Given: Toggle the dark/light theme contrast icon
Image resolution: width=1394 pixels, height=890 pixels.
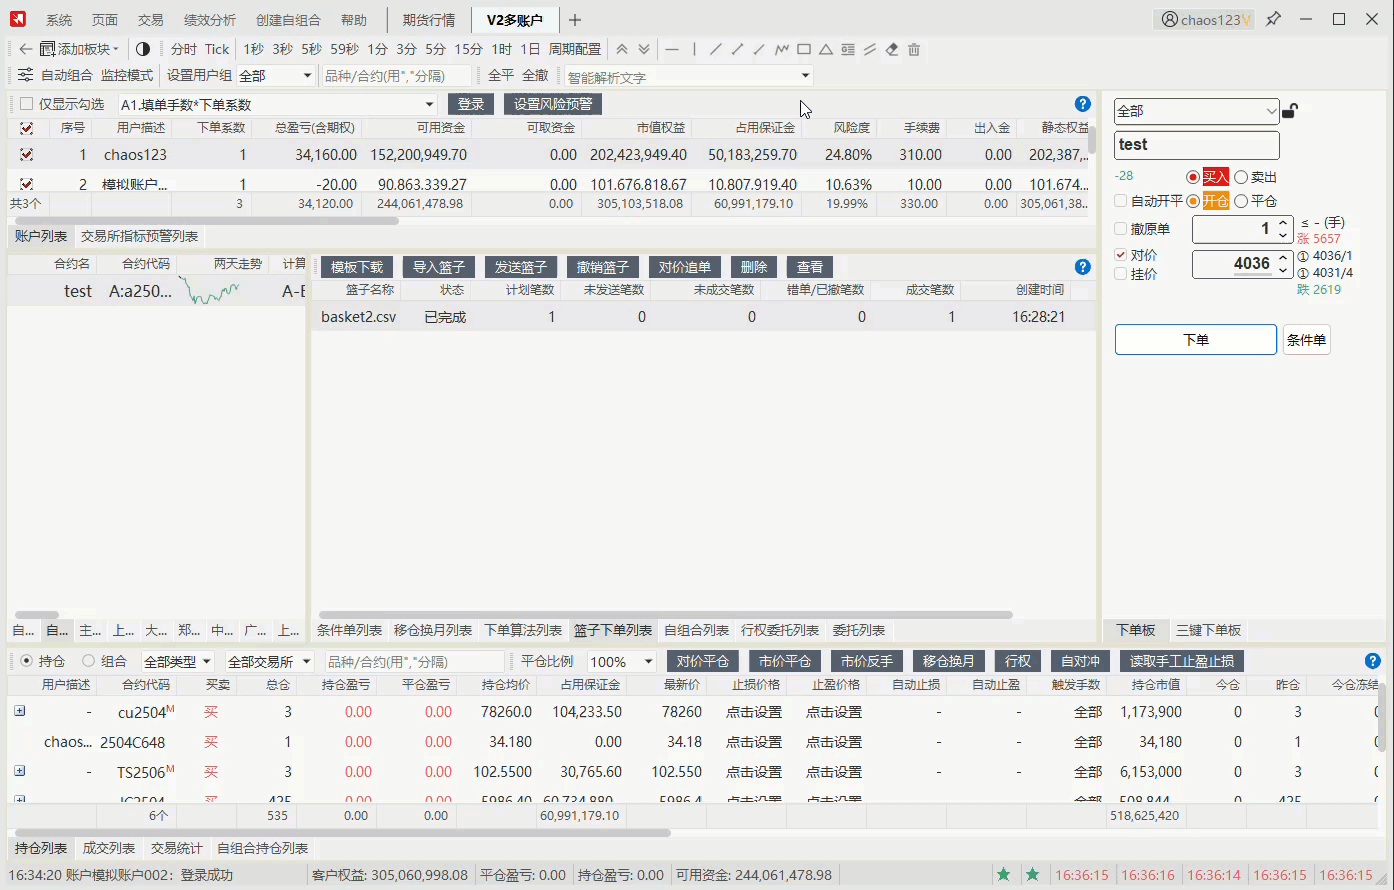Looking at the screenshot, I should click(142, 49).
